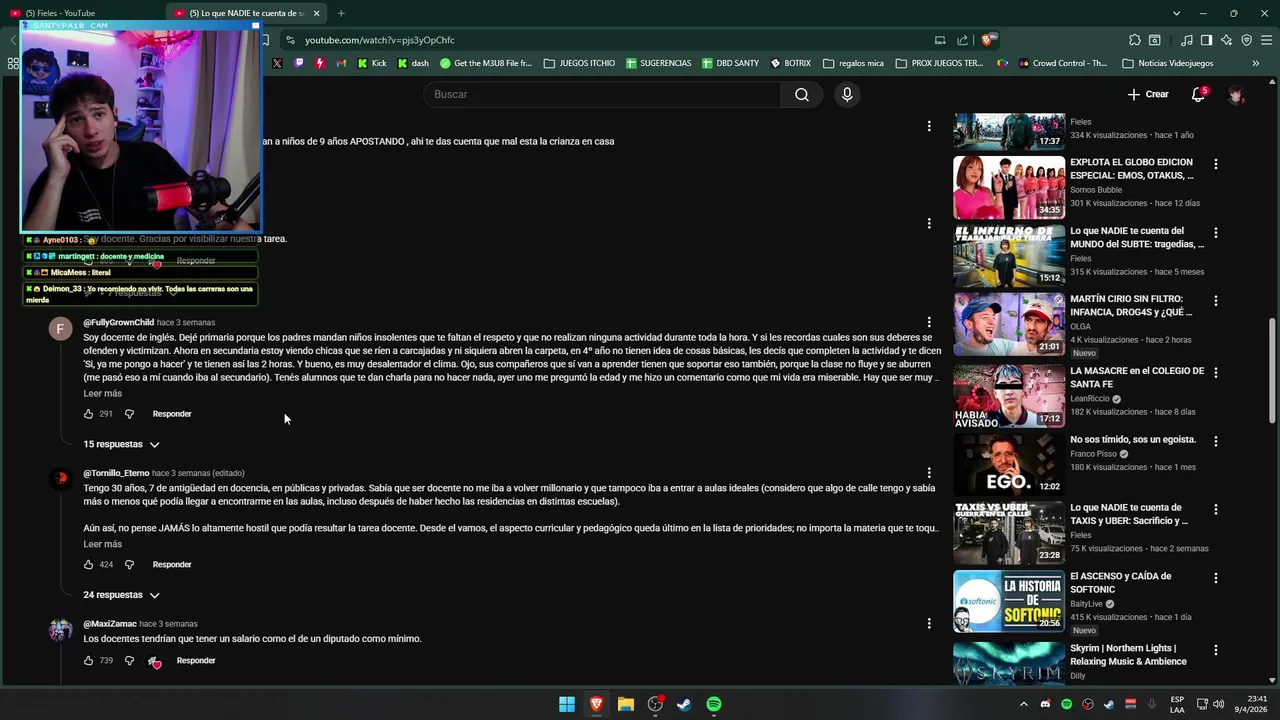Open options for TAXIS y UBER video
The image size is (1280, 720).
tap(1216, 510)
